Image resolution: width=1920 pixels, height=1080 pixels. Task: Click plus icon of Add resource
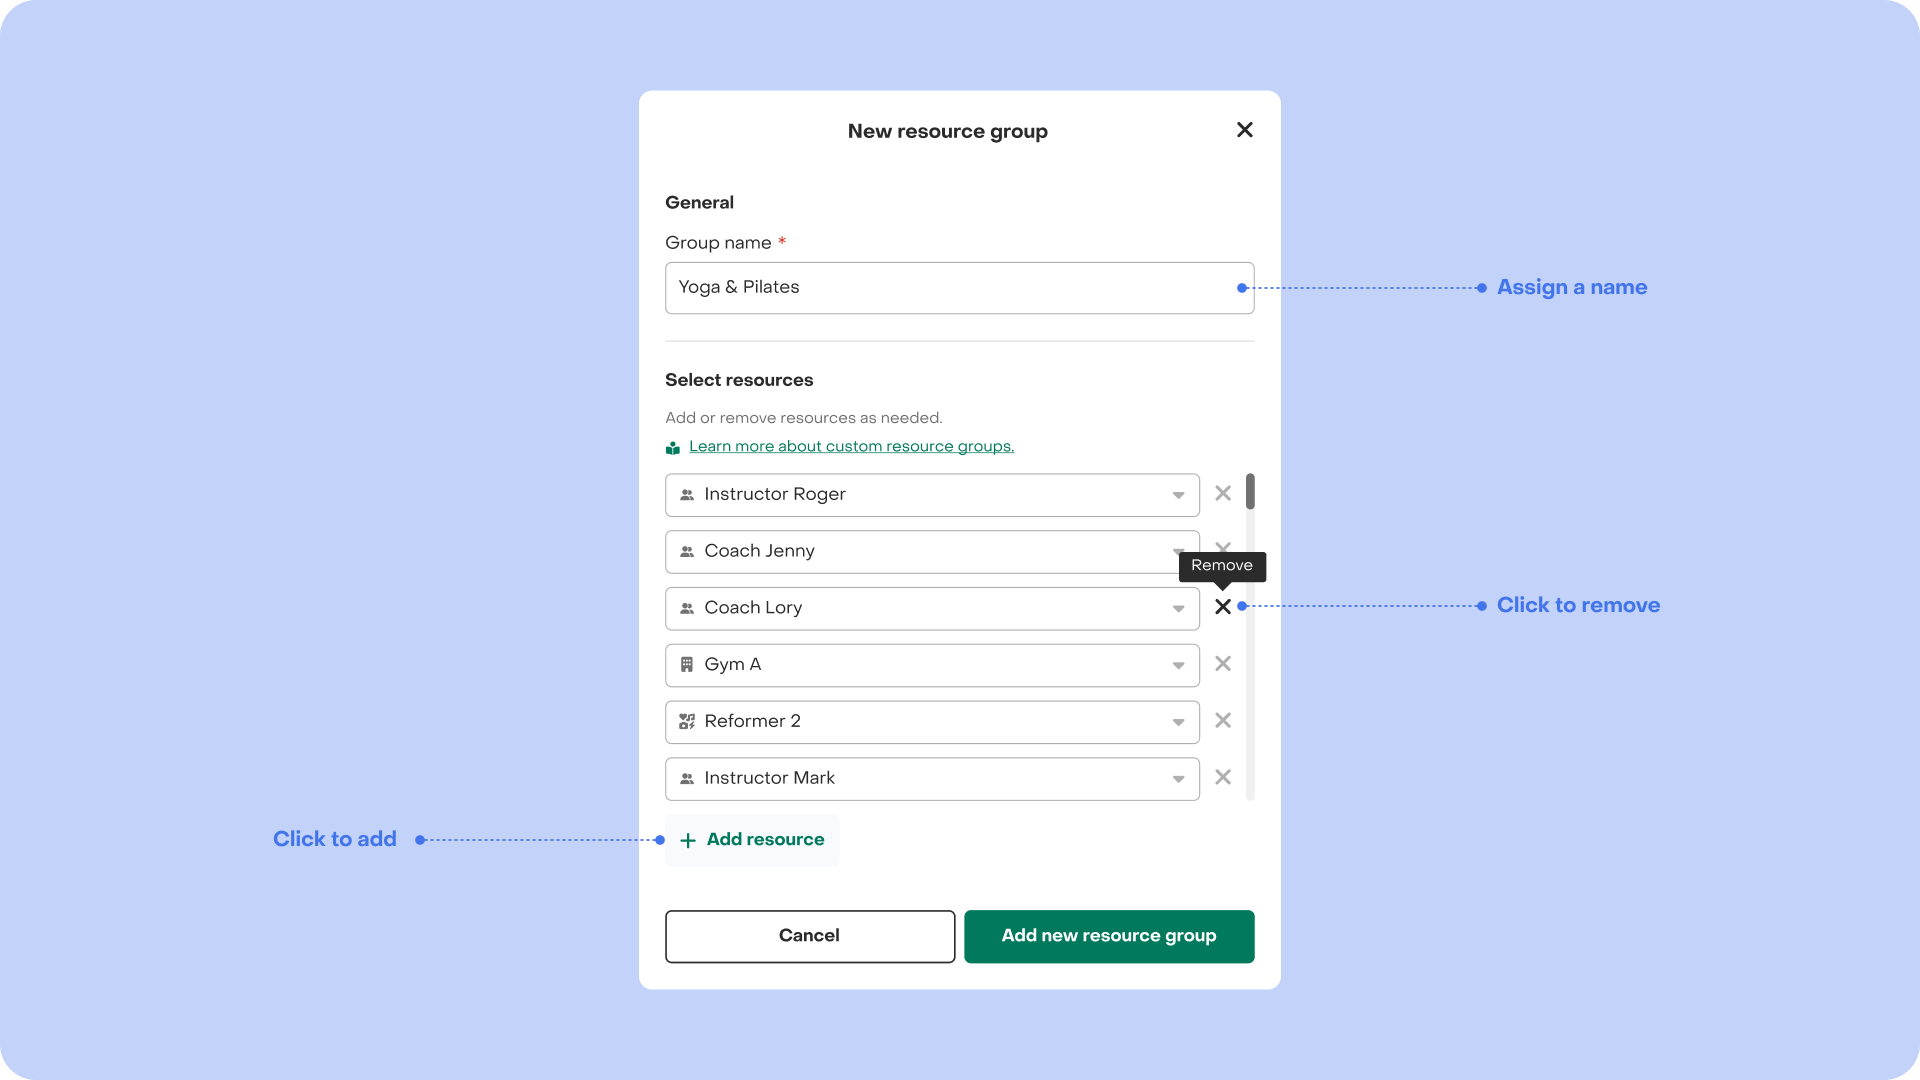[688, 841]
